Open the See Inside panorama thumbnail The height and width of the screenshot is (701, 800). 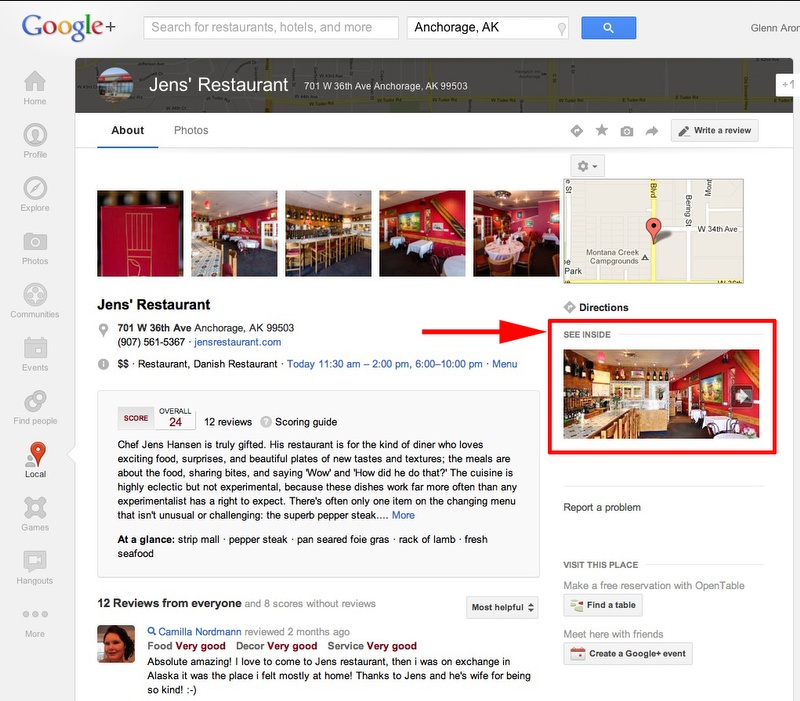661,394
